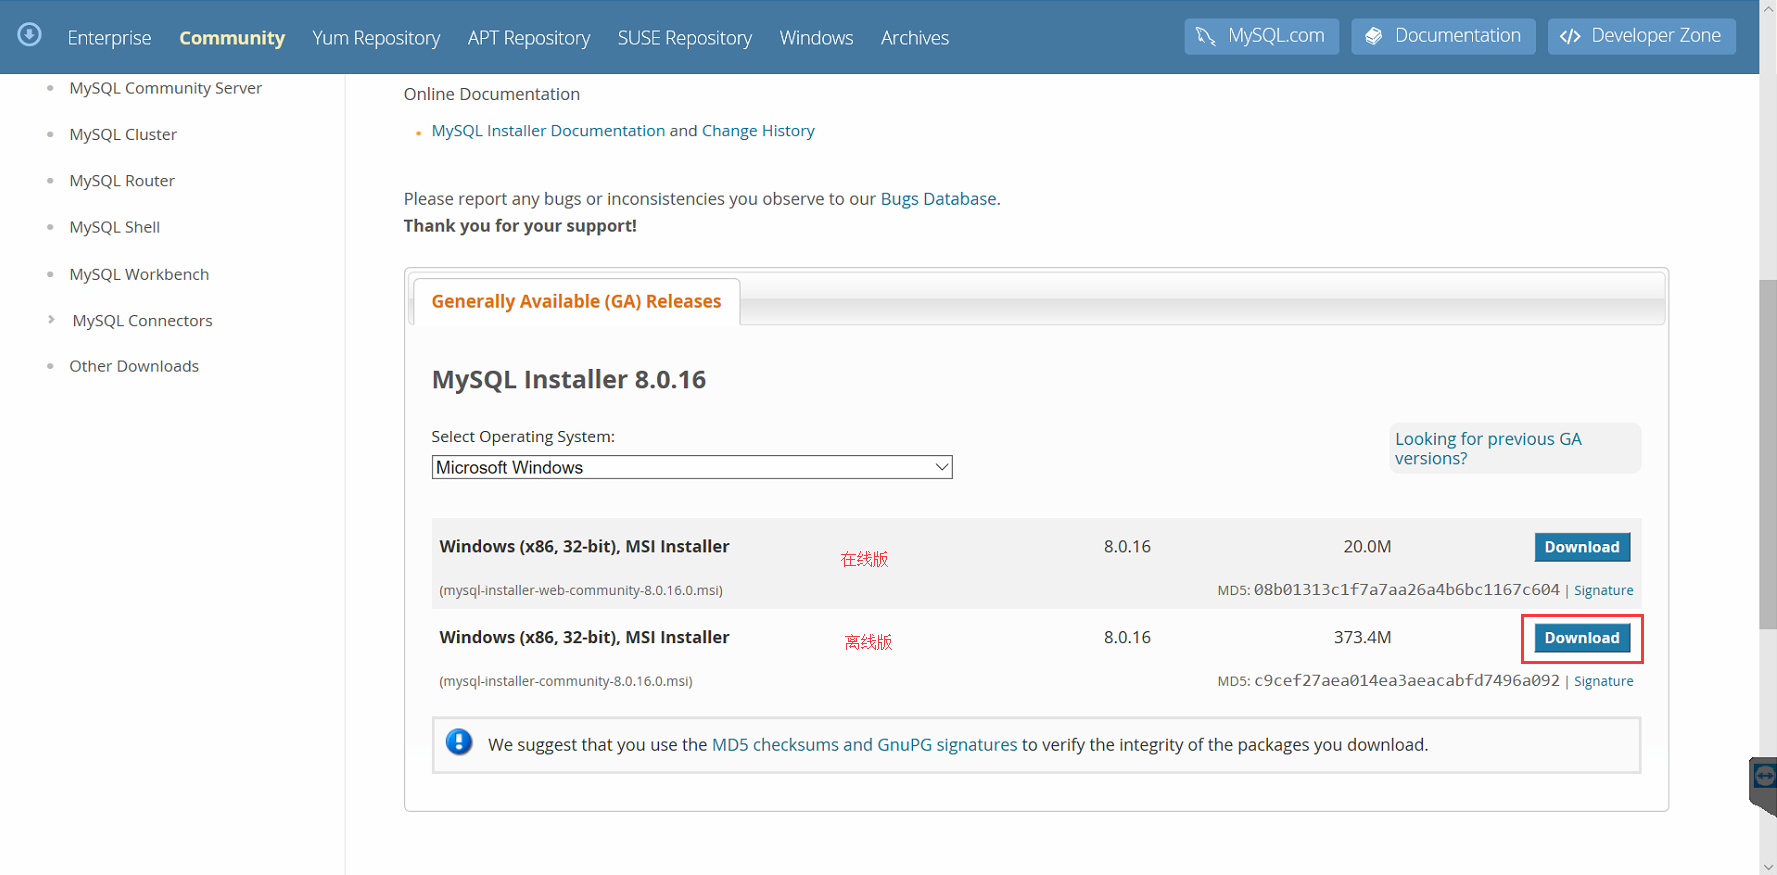Screen dimensions: 1777x875
Task: Open MySQL Shell sidebar item
Action: [x=115, y=227]
